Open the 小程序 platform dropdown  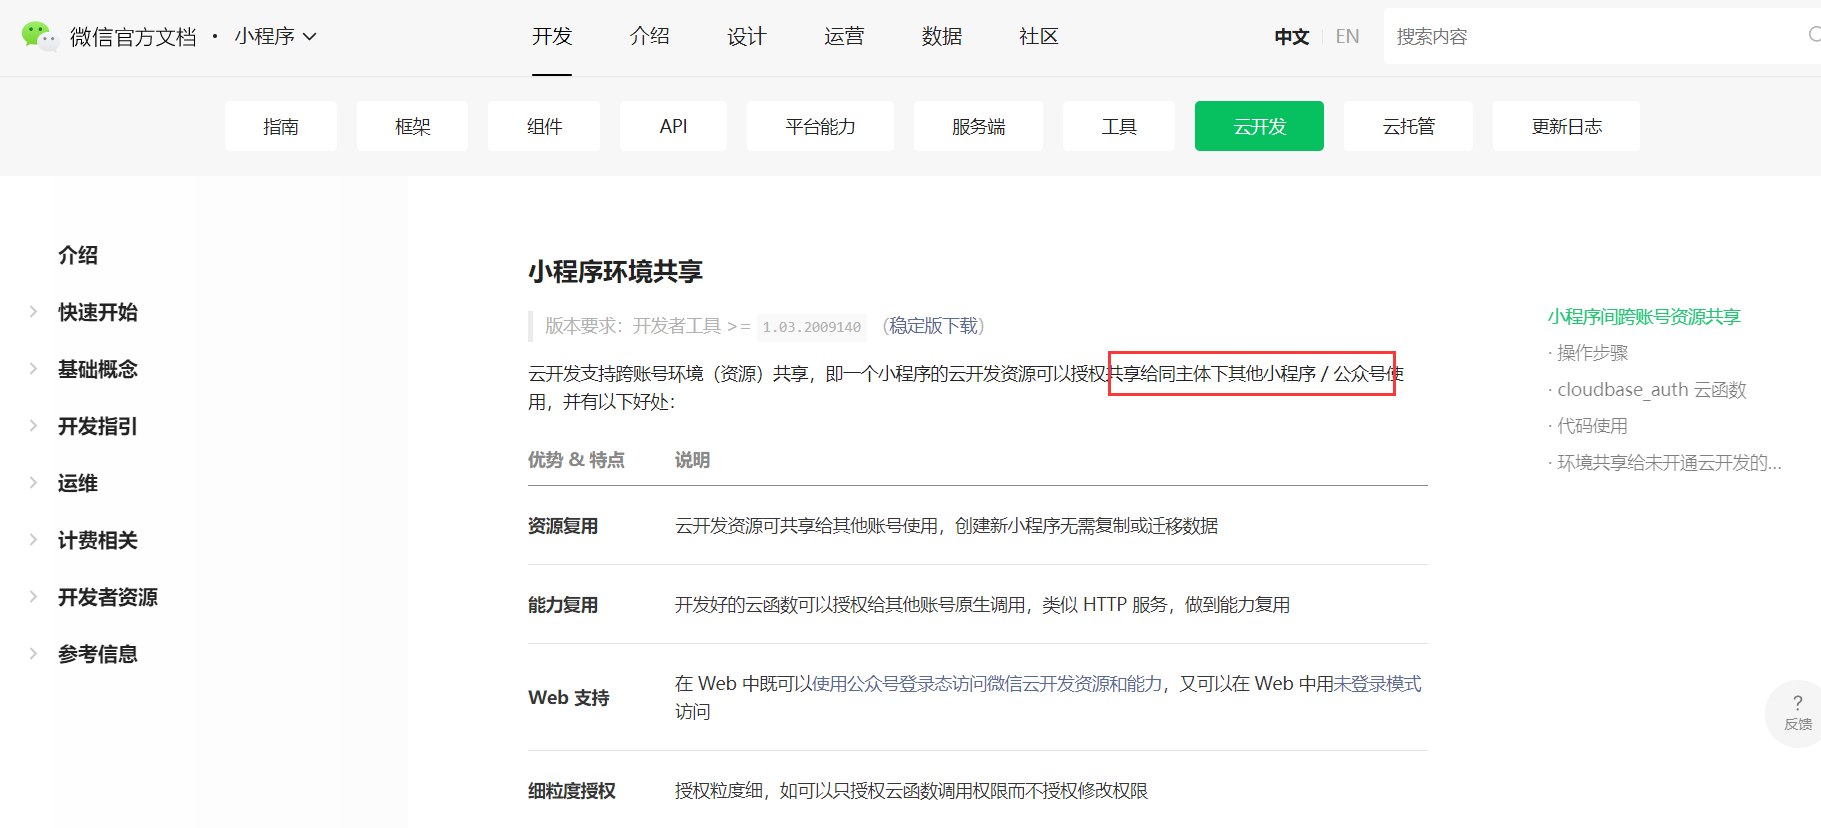coord(275,36)
